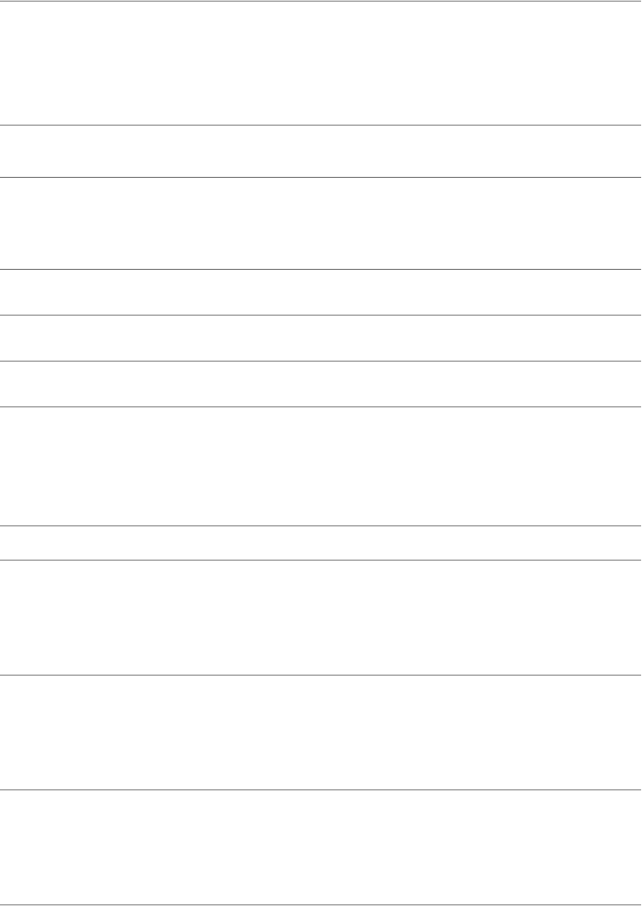Click the divider line under the third row
This screenshot has height=906, width=642.
[320, 269]
